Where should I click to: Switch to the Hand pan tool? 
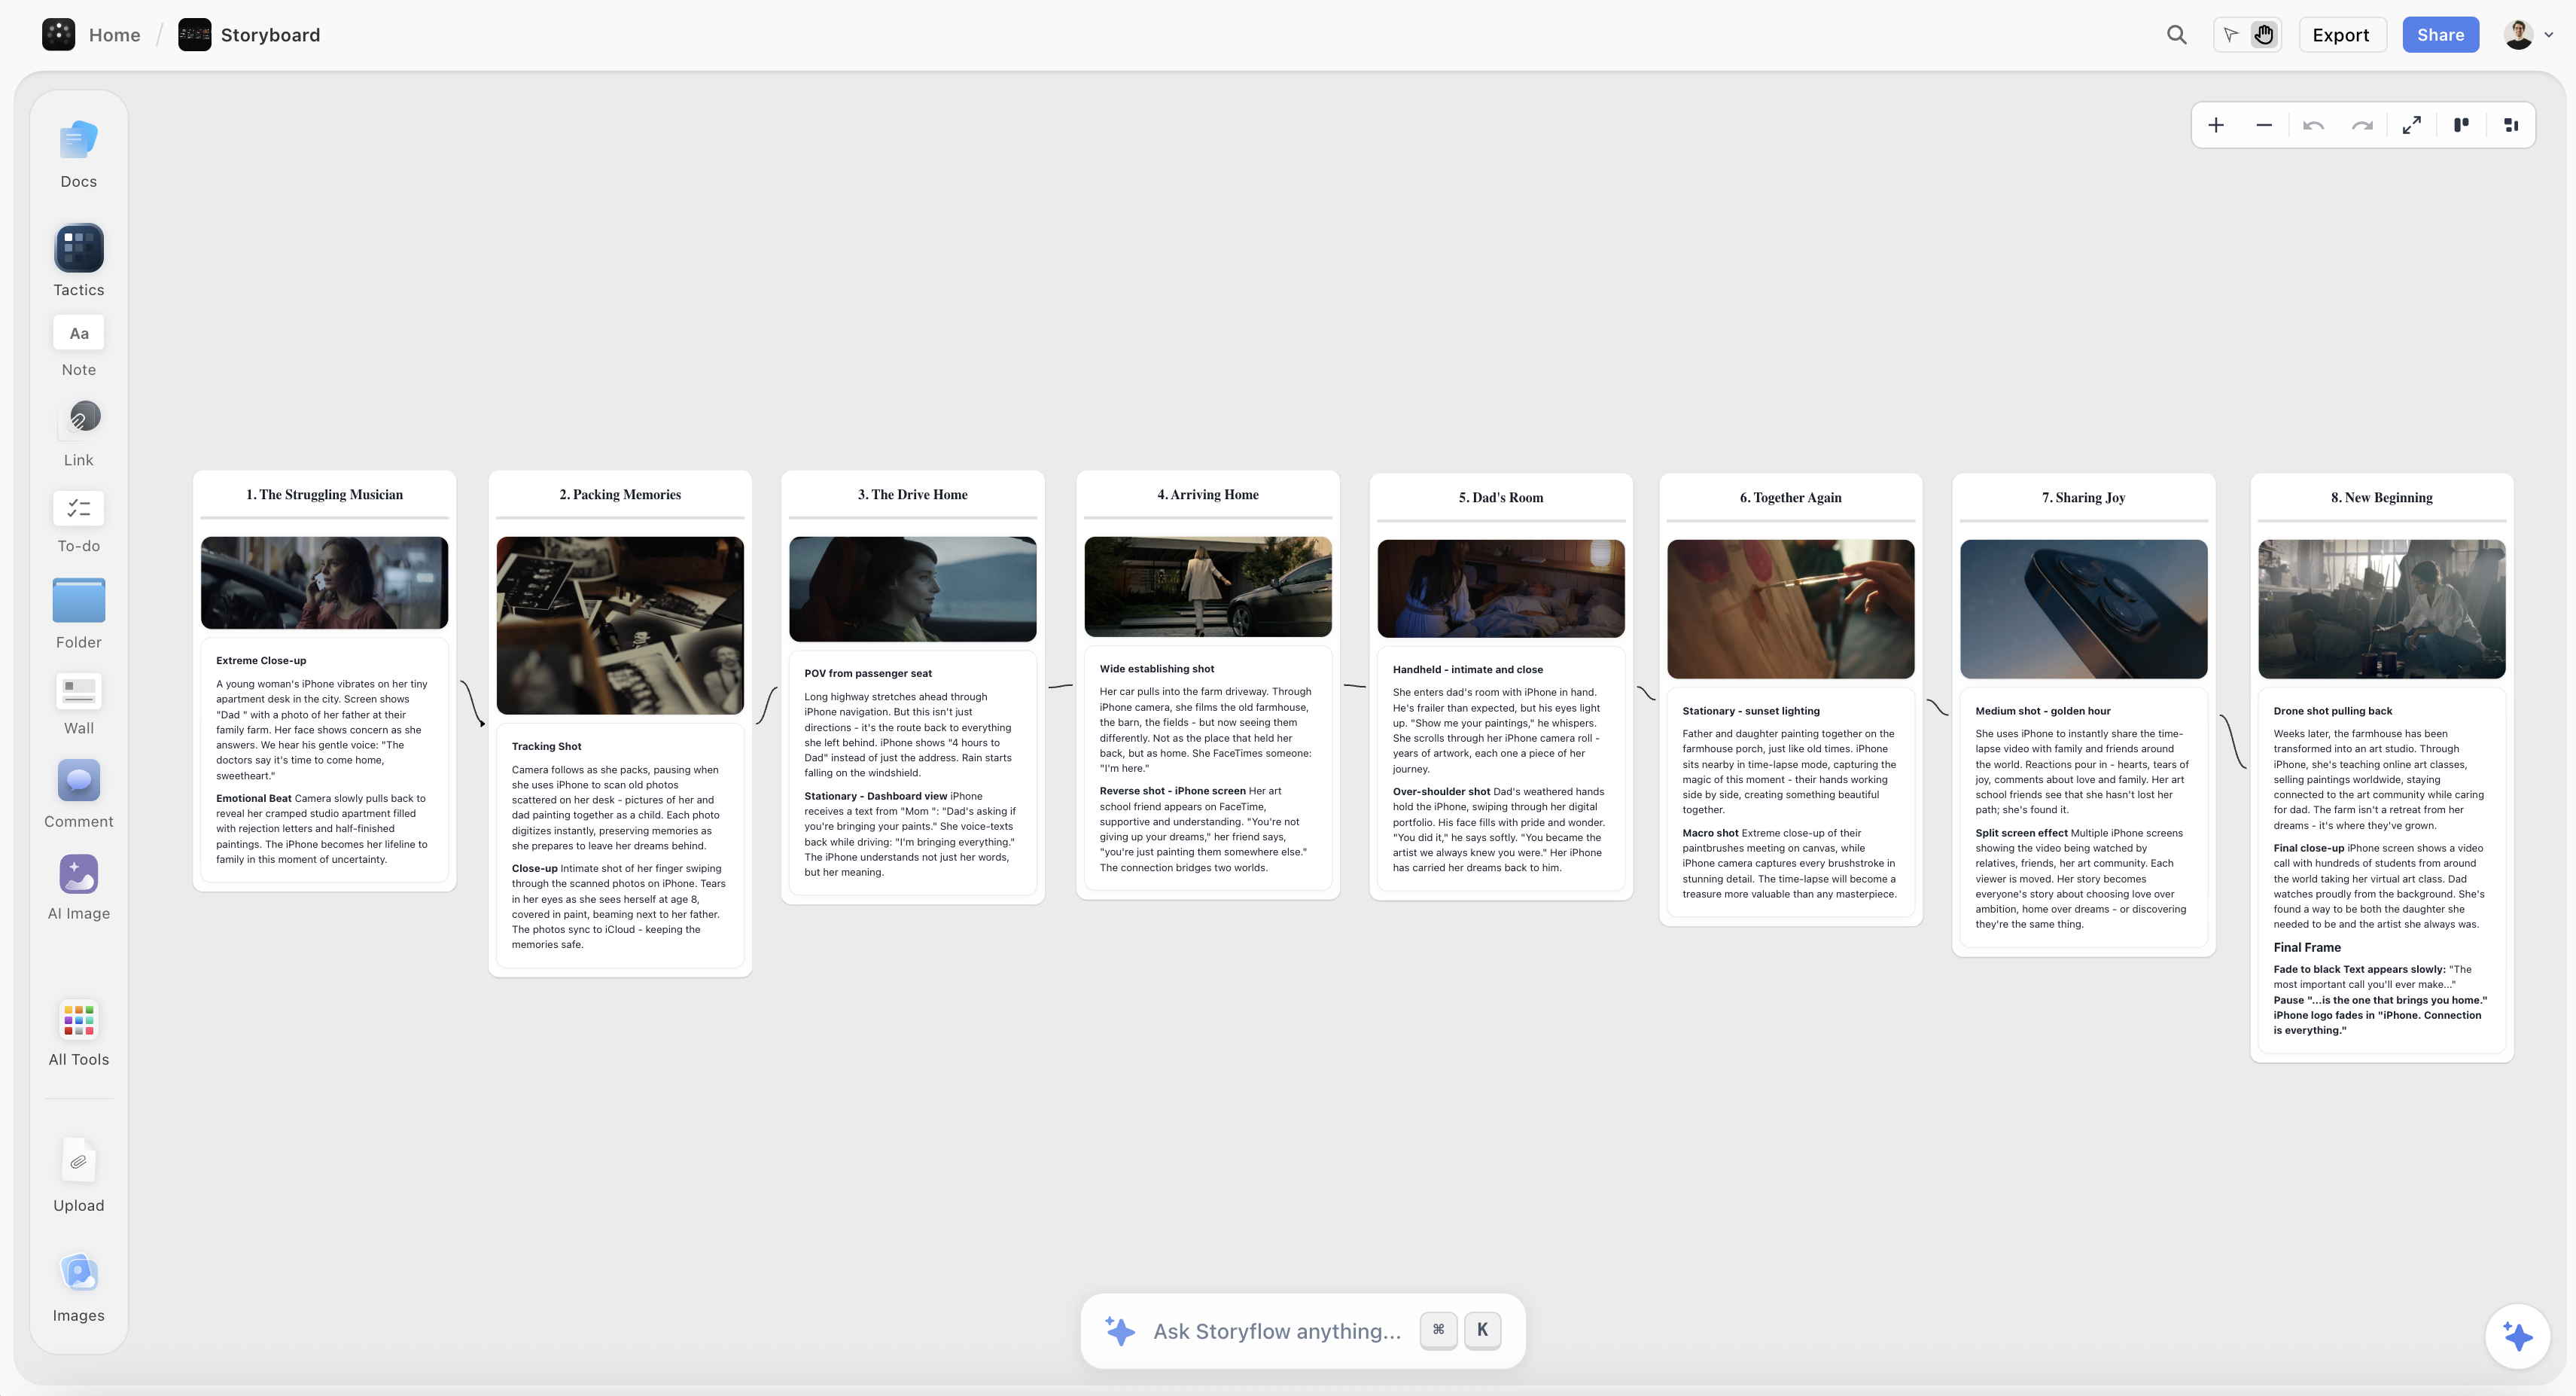coord(2264,34)
